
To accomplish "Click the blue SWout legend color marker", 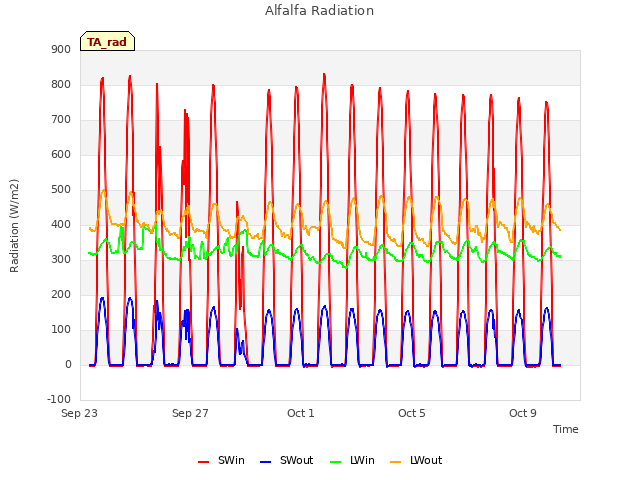I will pyautogui.click(x=265, y=462).
